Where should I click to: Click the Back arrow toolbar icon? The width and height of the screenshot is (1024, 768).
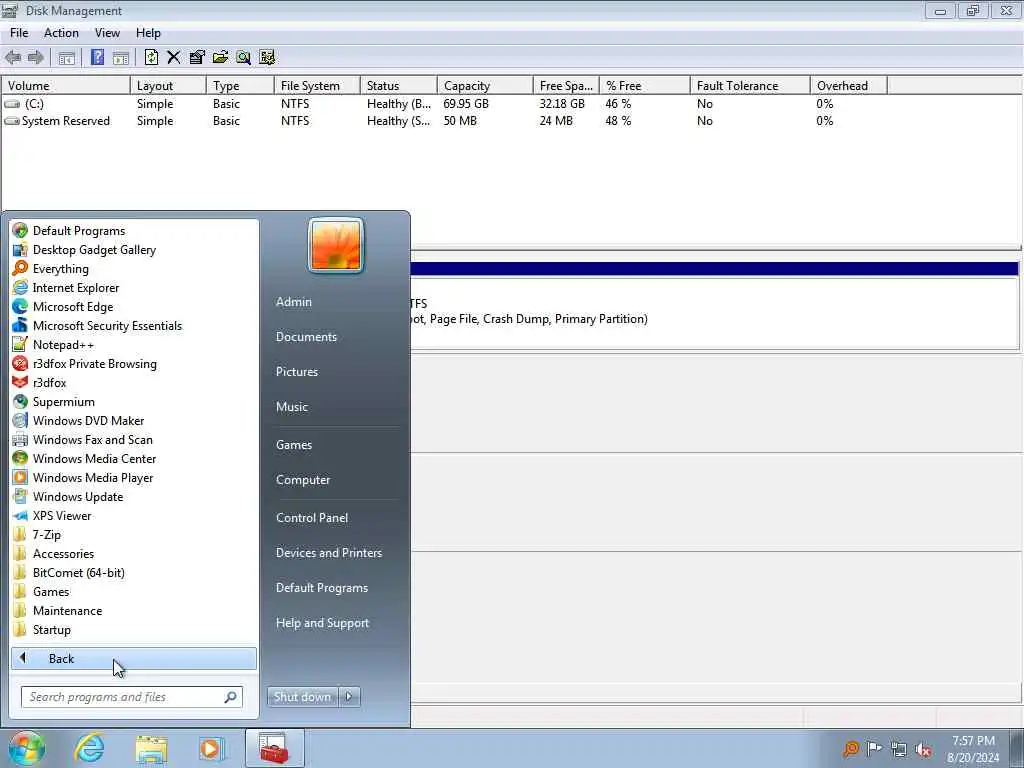pyautogui.click(x=13, y=57)
